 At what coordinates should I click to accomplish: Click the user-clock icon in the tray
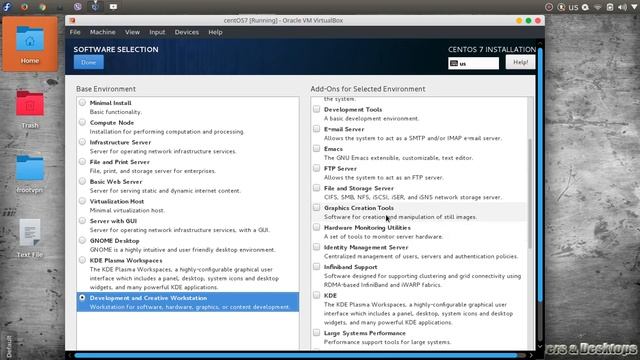562,7
